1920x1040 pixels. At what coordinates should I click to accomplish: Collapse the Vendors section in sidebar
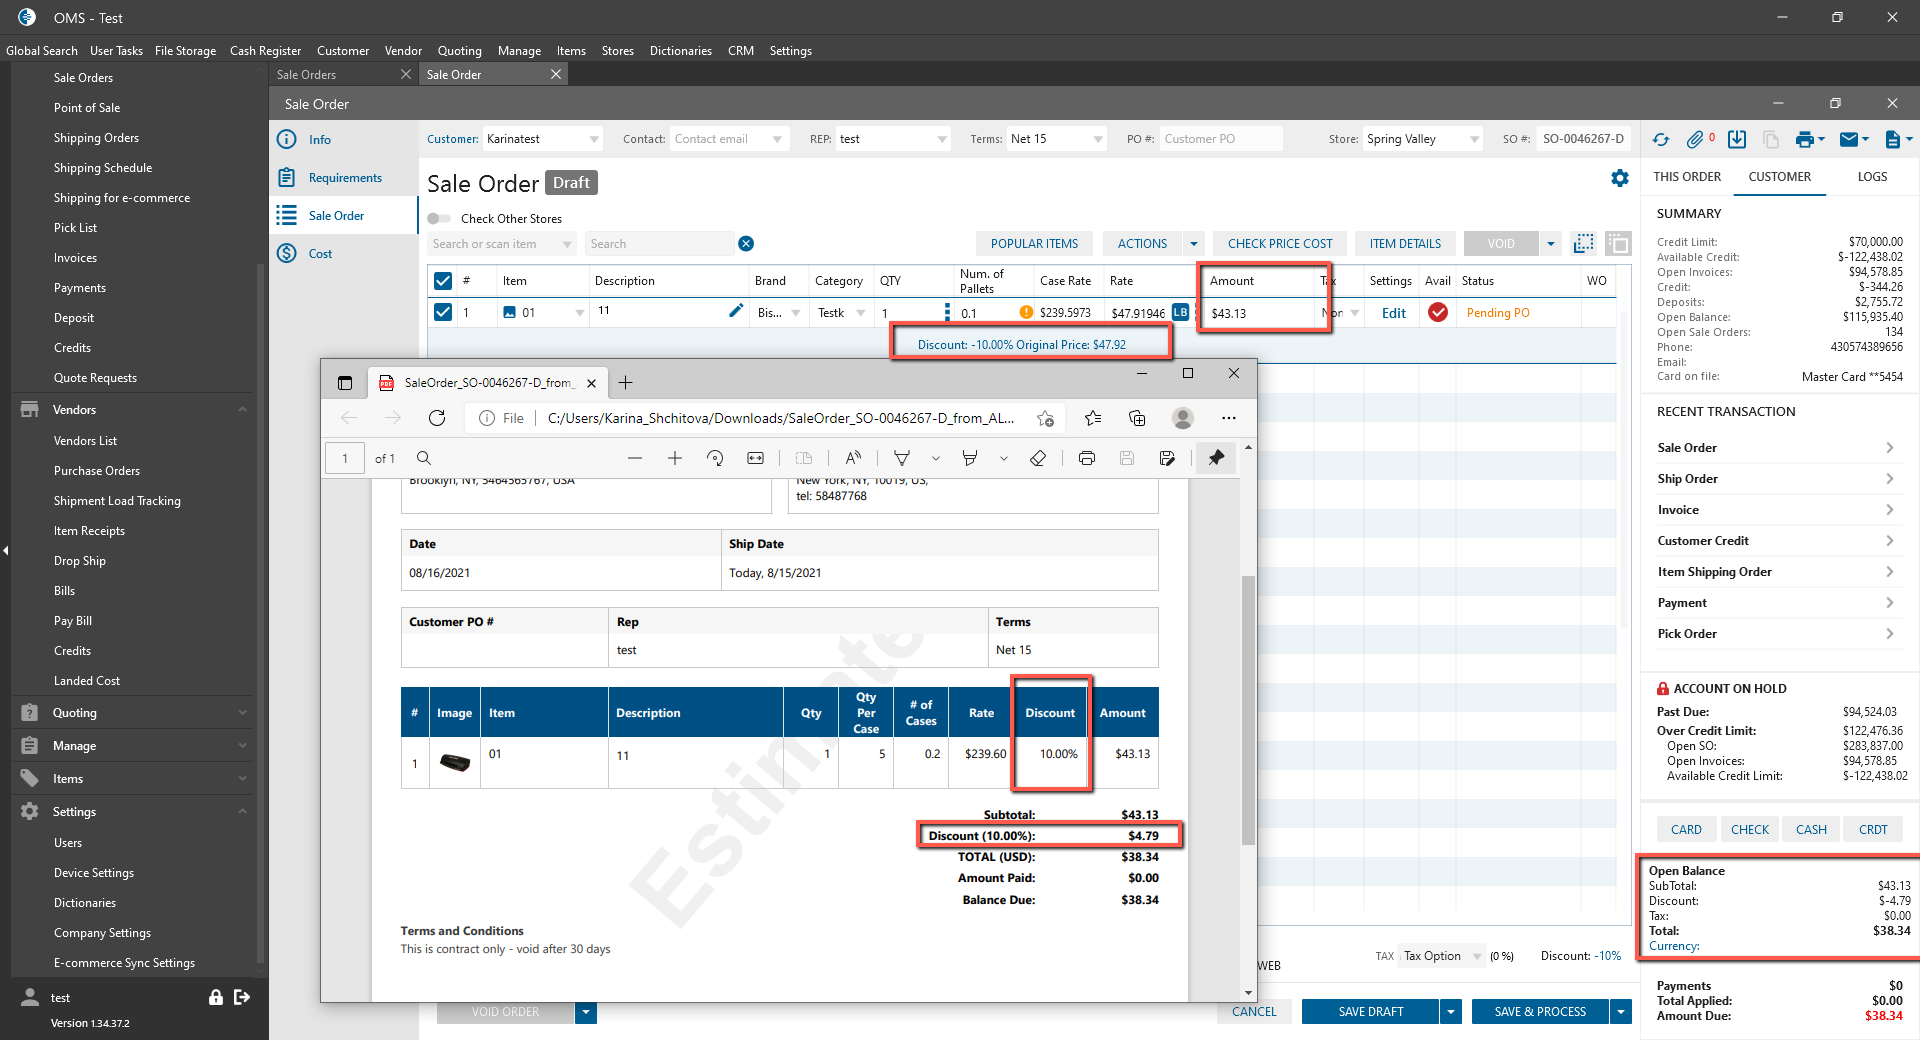click(x=242, y=410)
